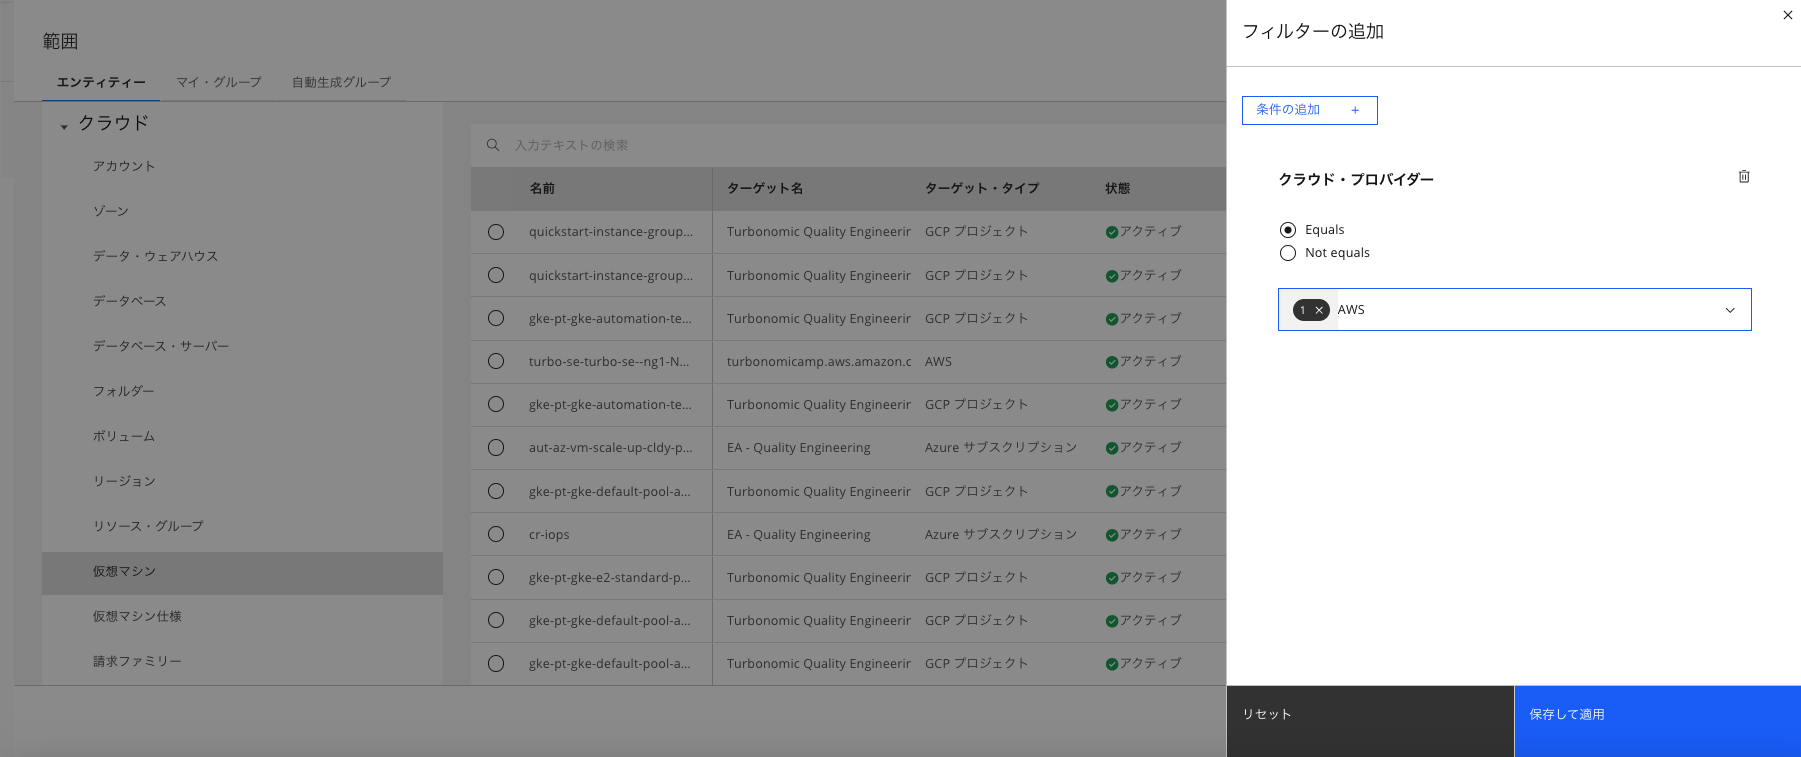
Task: Switch to the マイ・グループ tab
Action: coord(218,82)
